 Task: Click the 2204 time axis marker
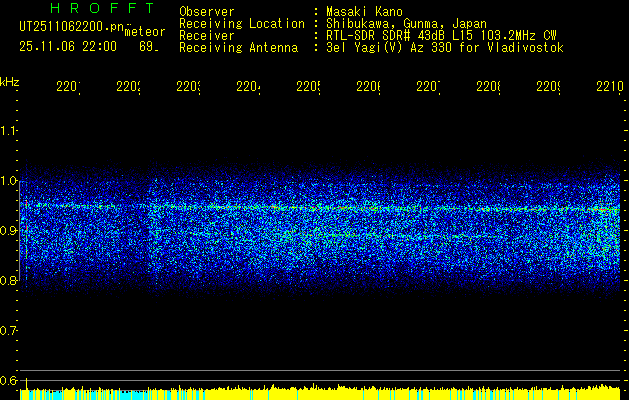pos(248,87)
